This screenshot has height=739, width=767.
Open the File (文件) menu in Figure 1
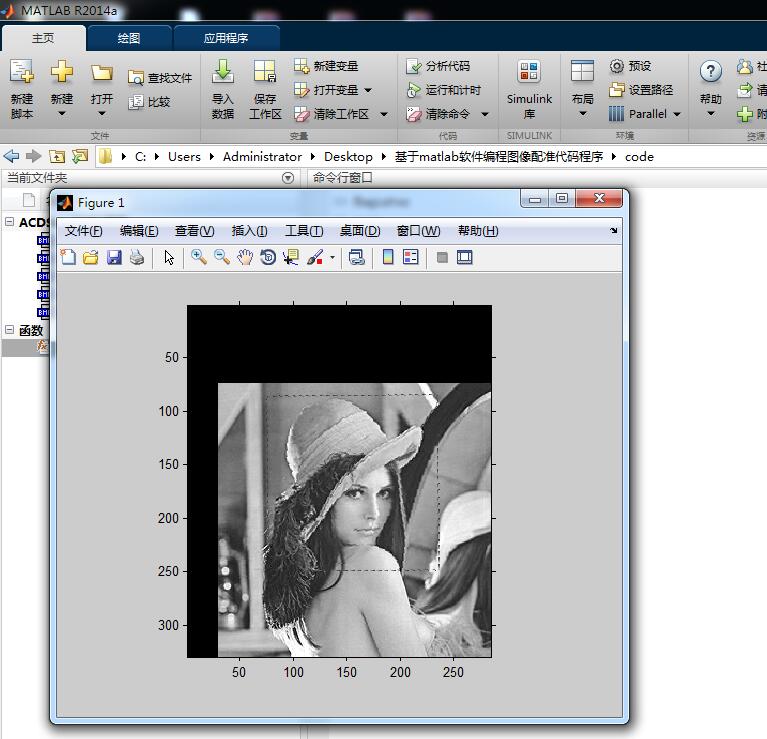coord(84,231)
